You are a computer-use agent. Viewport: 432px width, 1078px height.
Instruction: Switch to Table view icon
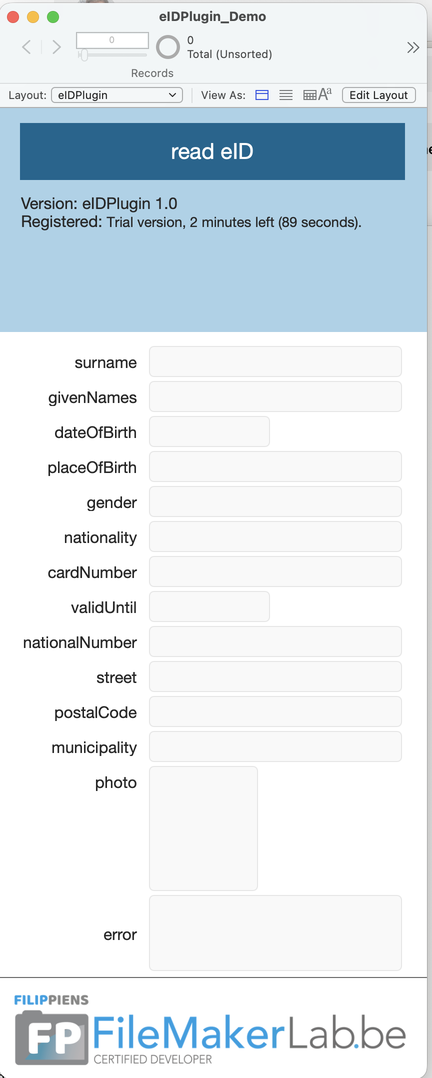click(x=310, y=96)
